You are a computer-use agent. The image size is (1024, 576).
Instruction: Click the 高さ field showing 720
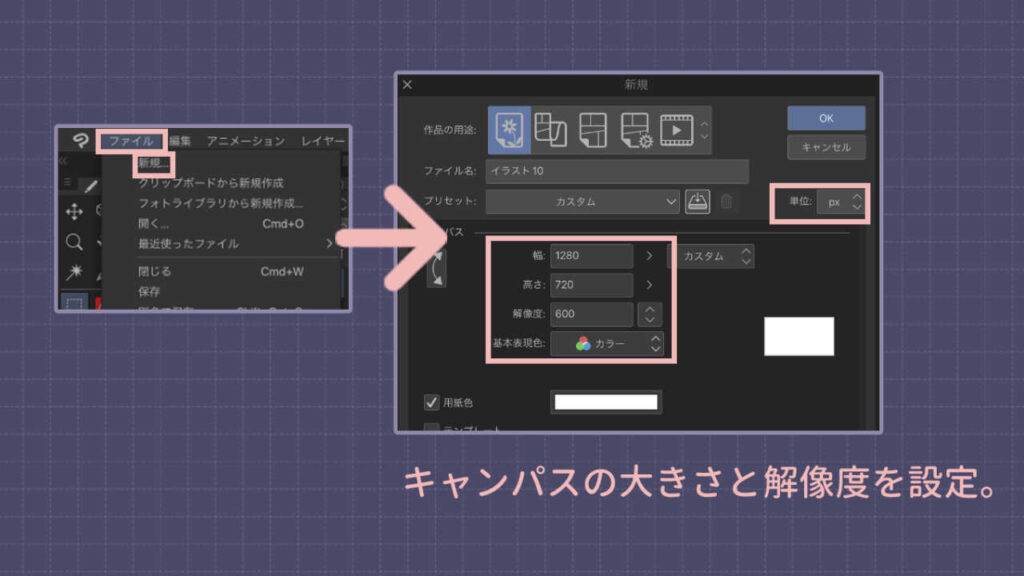pyautogui.click(x=592, y=285)
